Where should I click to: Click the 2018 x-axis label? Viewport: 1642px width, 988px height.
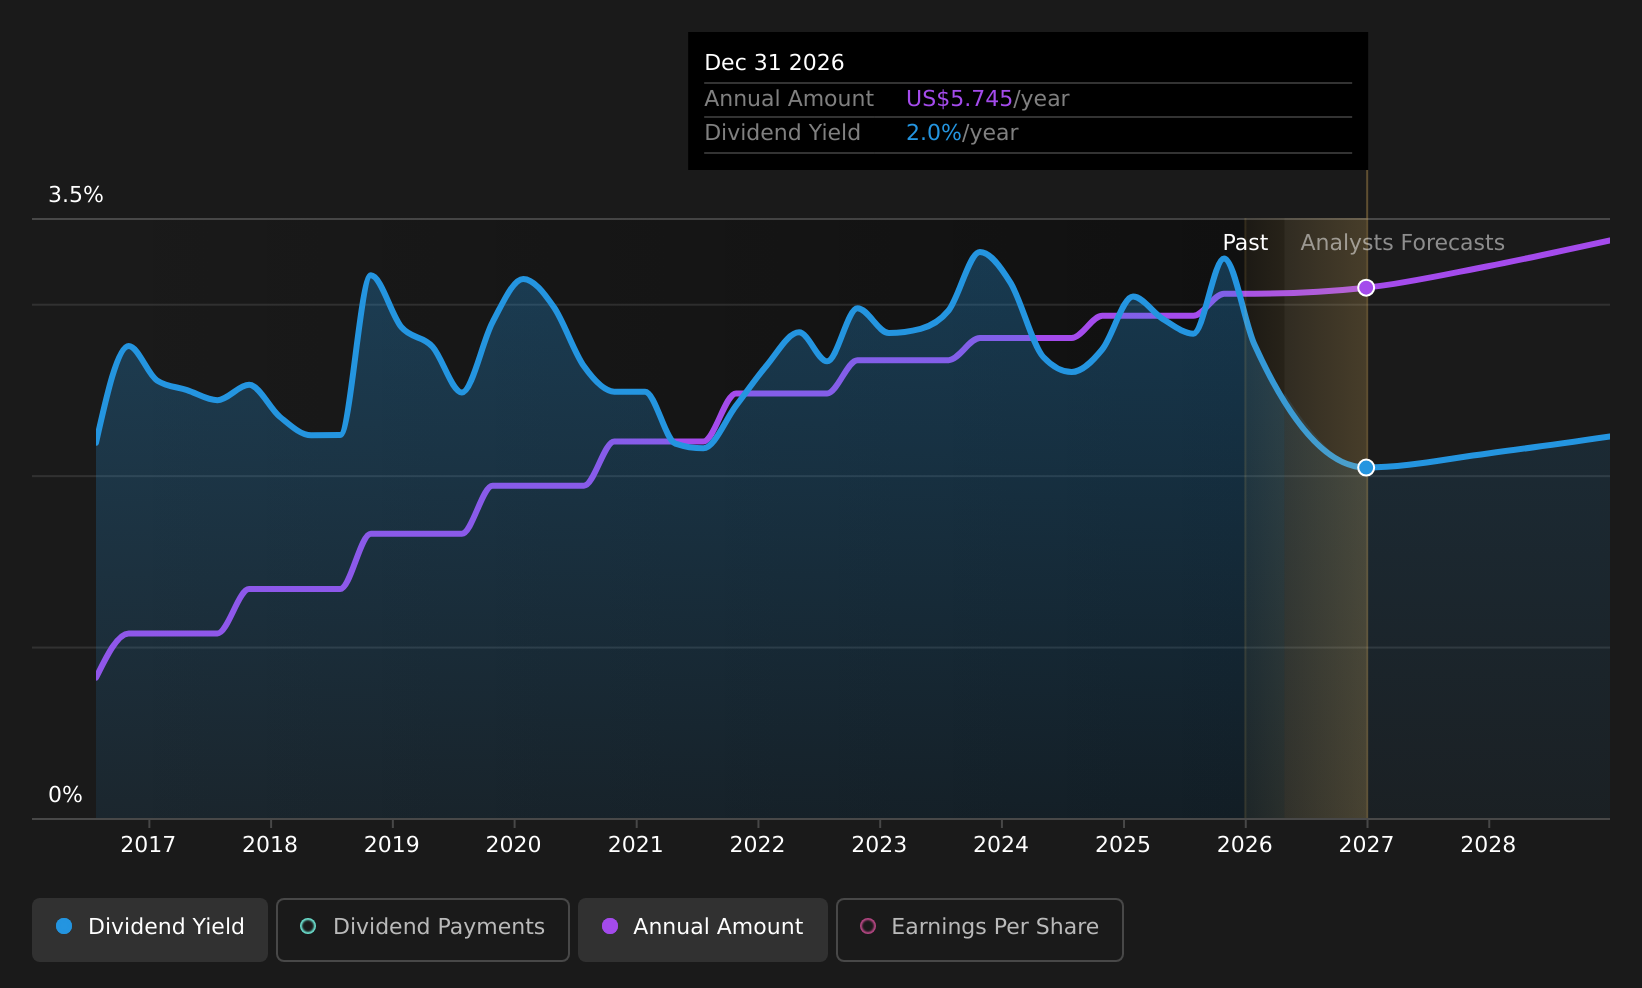click(270, 845)
